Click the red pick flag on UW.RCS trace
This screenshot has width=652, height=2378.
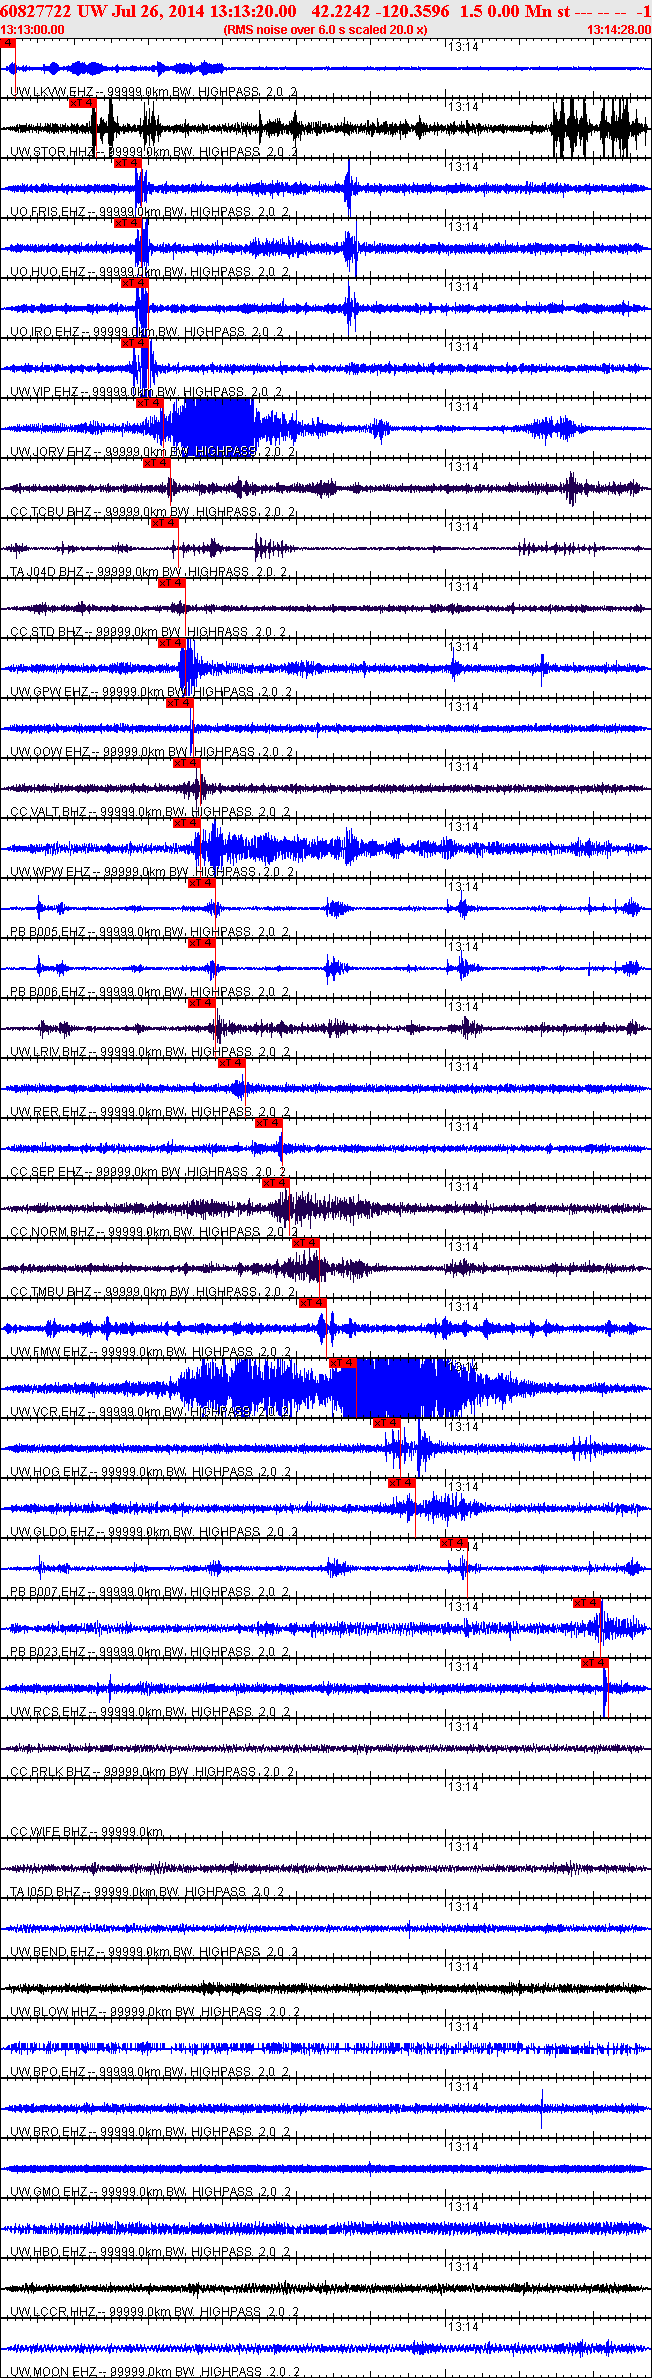pyautogui.click(x=595, y=1662)
